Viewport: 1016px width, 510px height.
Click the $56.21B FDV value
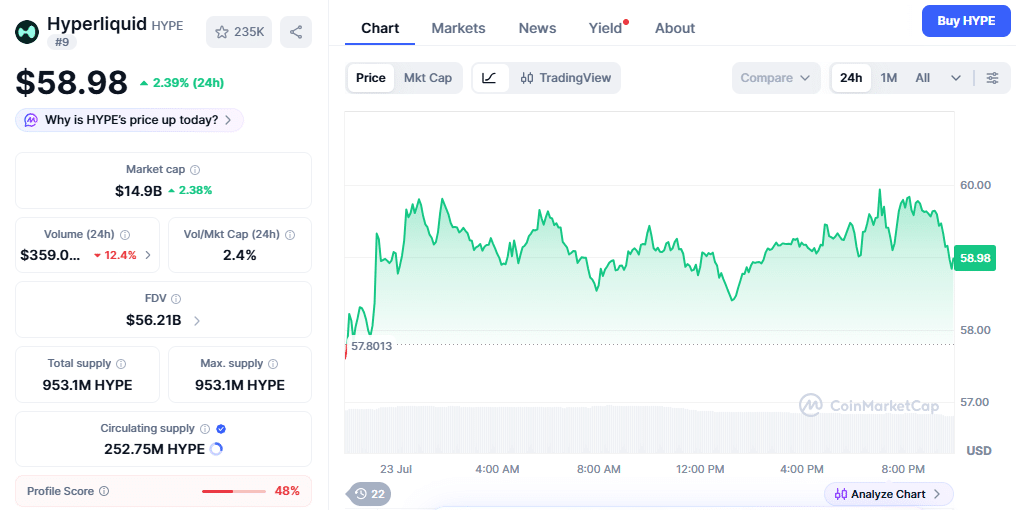point(154,320)
